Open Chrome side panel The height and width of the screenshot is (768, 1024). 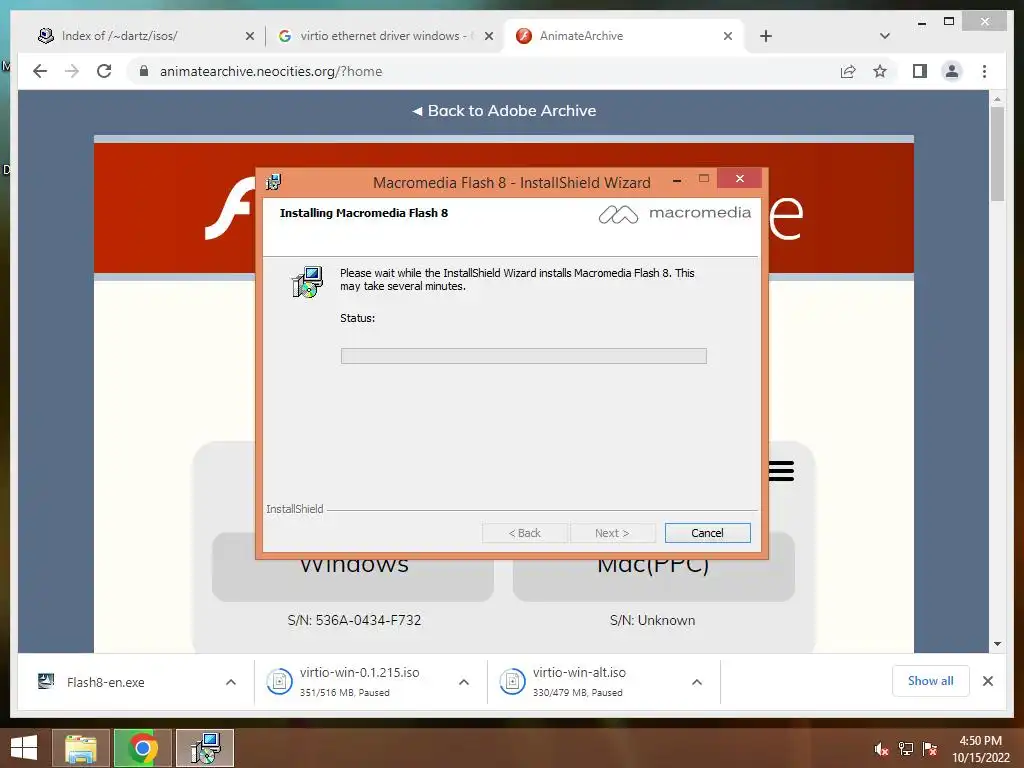[x=920, y=71]
